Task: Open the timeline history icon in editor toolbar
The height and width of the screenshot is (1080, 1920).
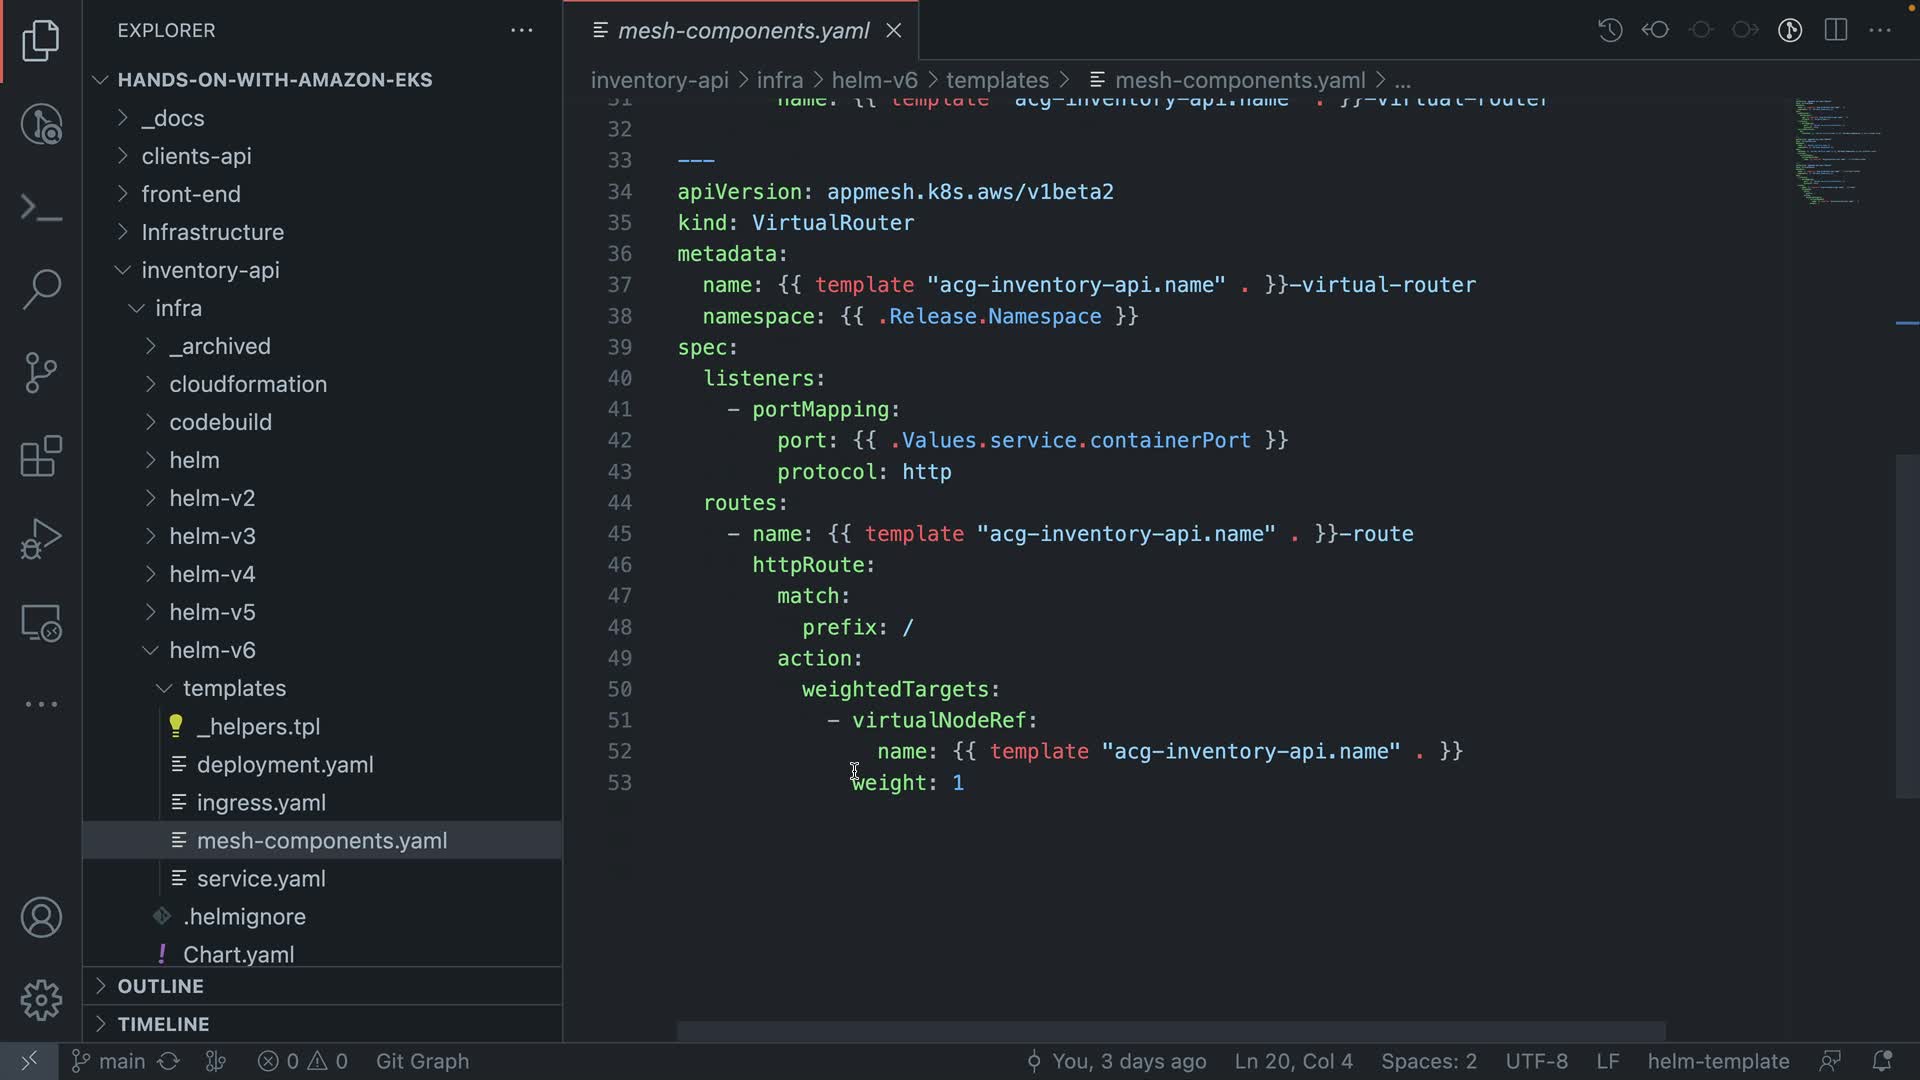Action: pyautogui.click(x=1610, y=30)
